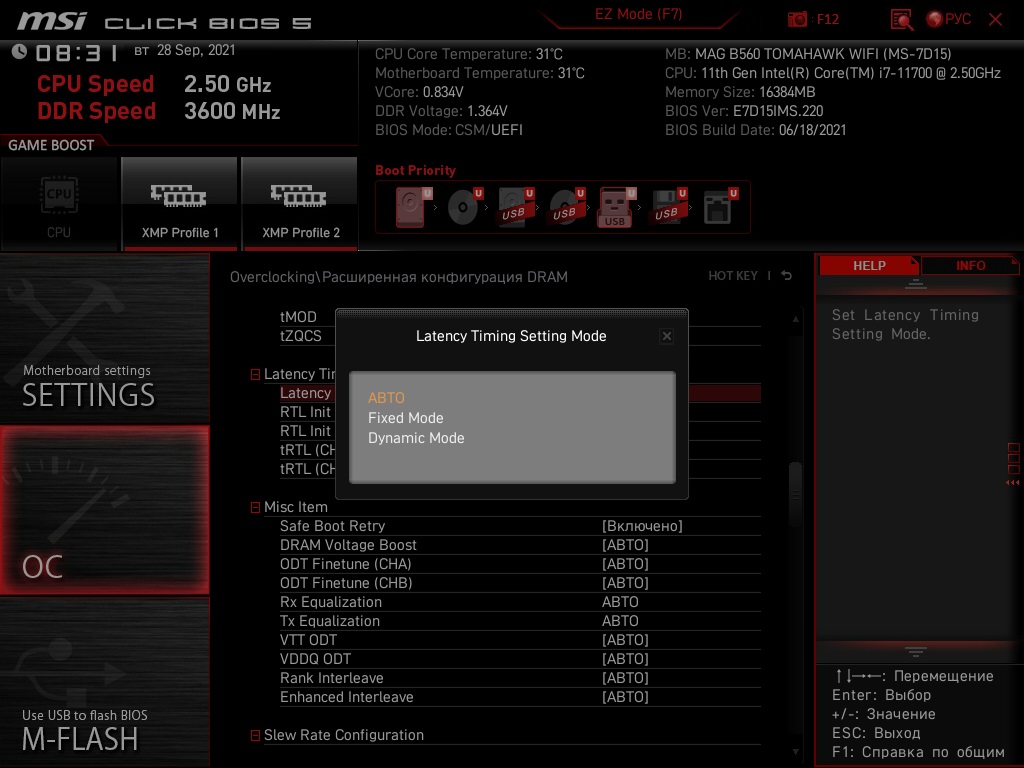Open the HELP tab
The image size is (1024, 768).
click(869, 266)
